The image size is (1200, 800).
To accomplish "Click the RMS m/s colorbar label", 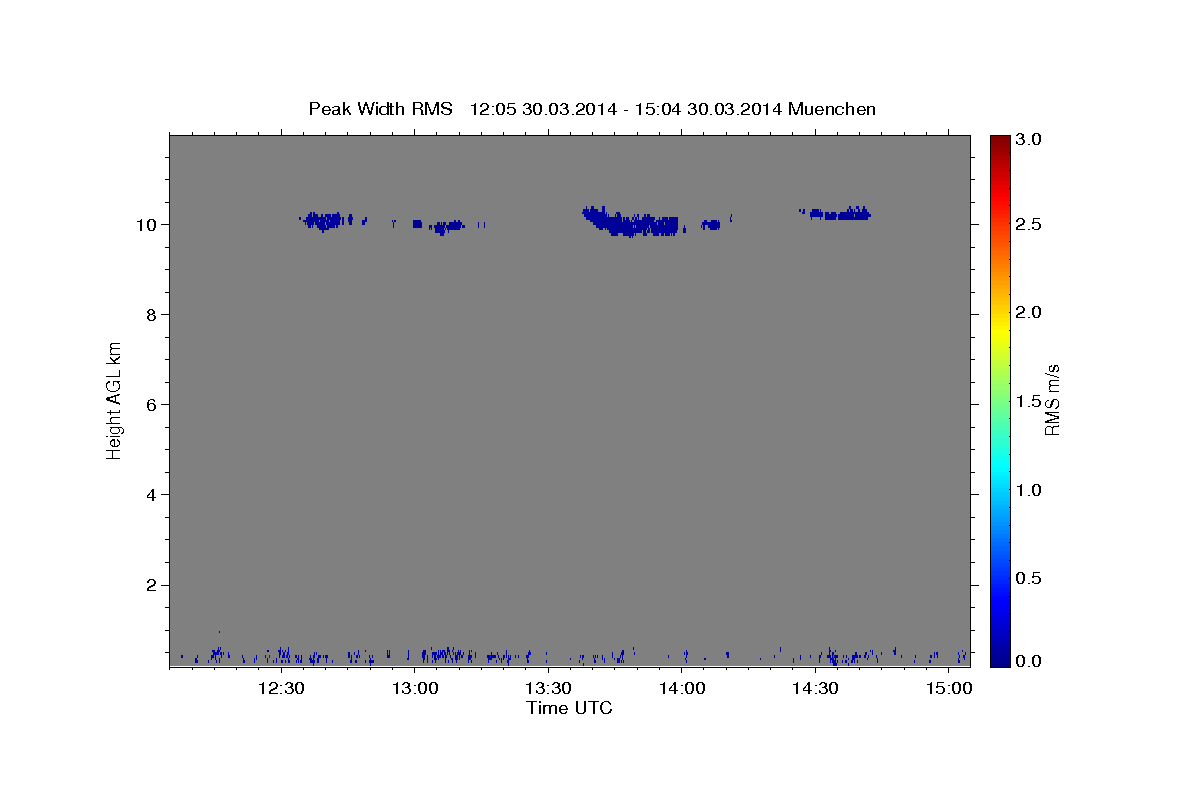I will coord(1051,399).
